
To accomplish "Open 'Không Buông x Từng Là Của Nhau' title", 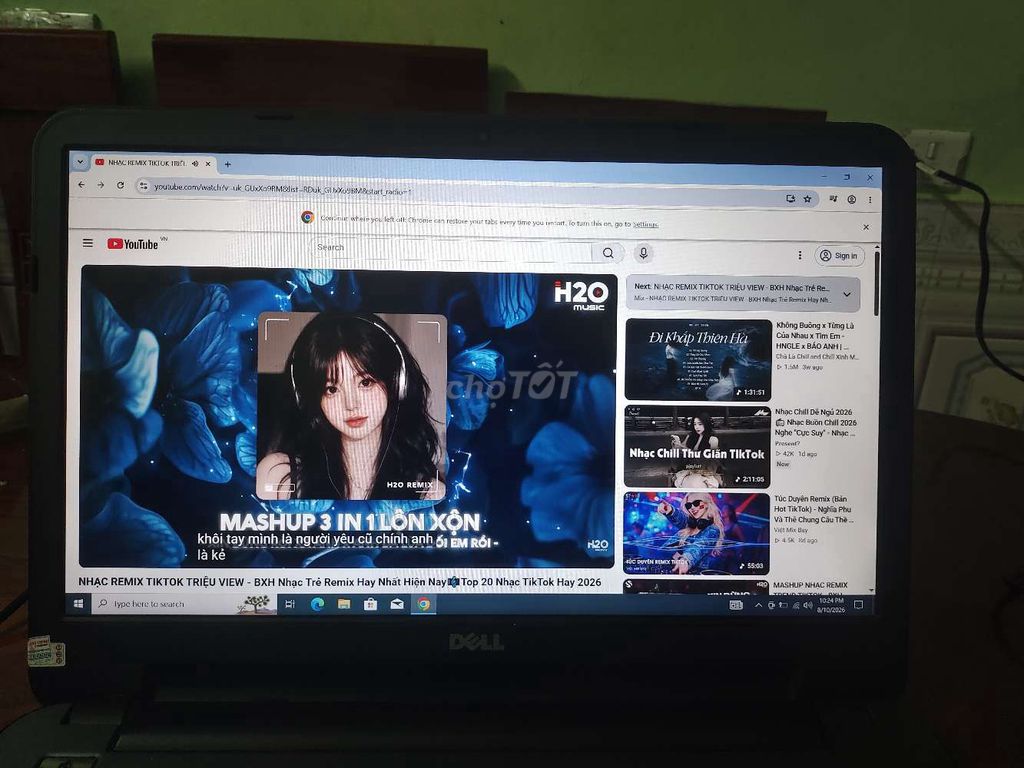I will point(815,336).
